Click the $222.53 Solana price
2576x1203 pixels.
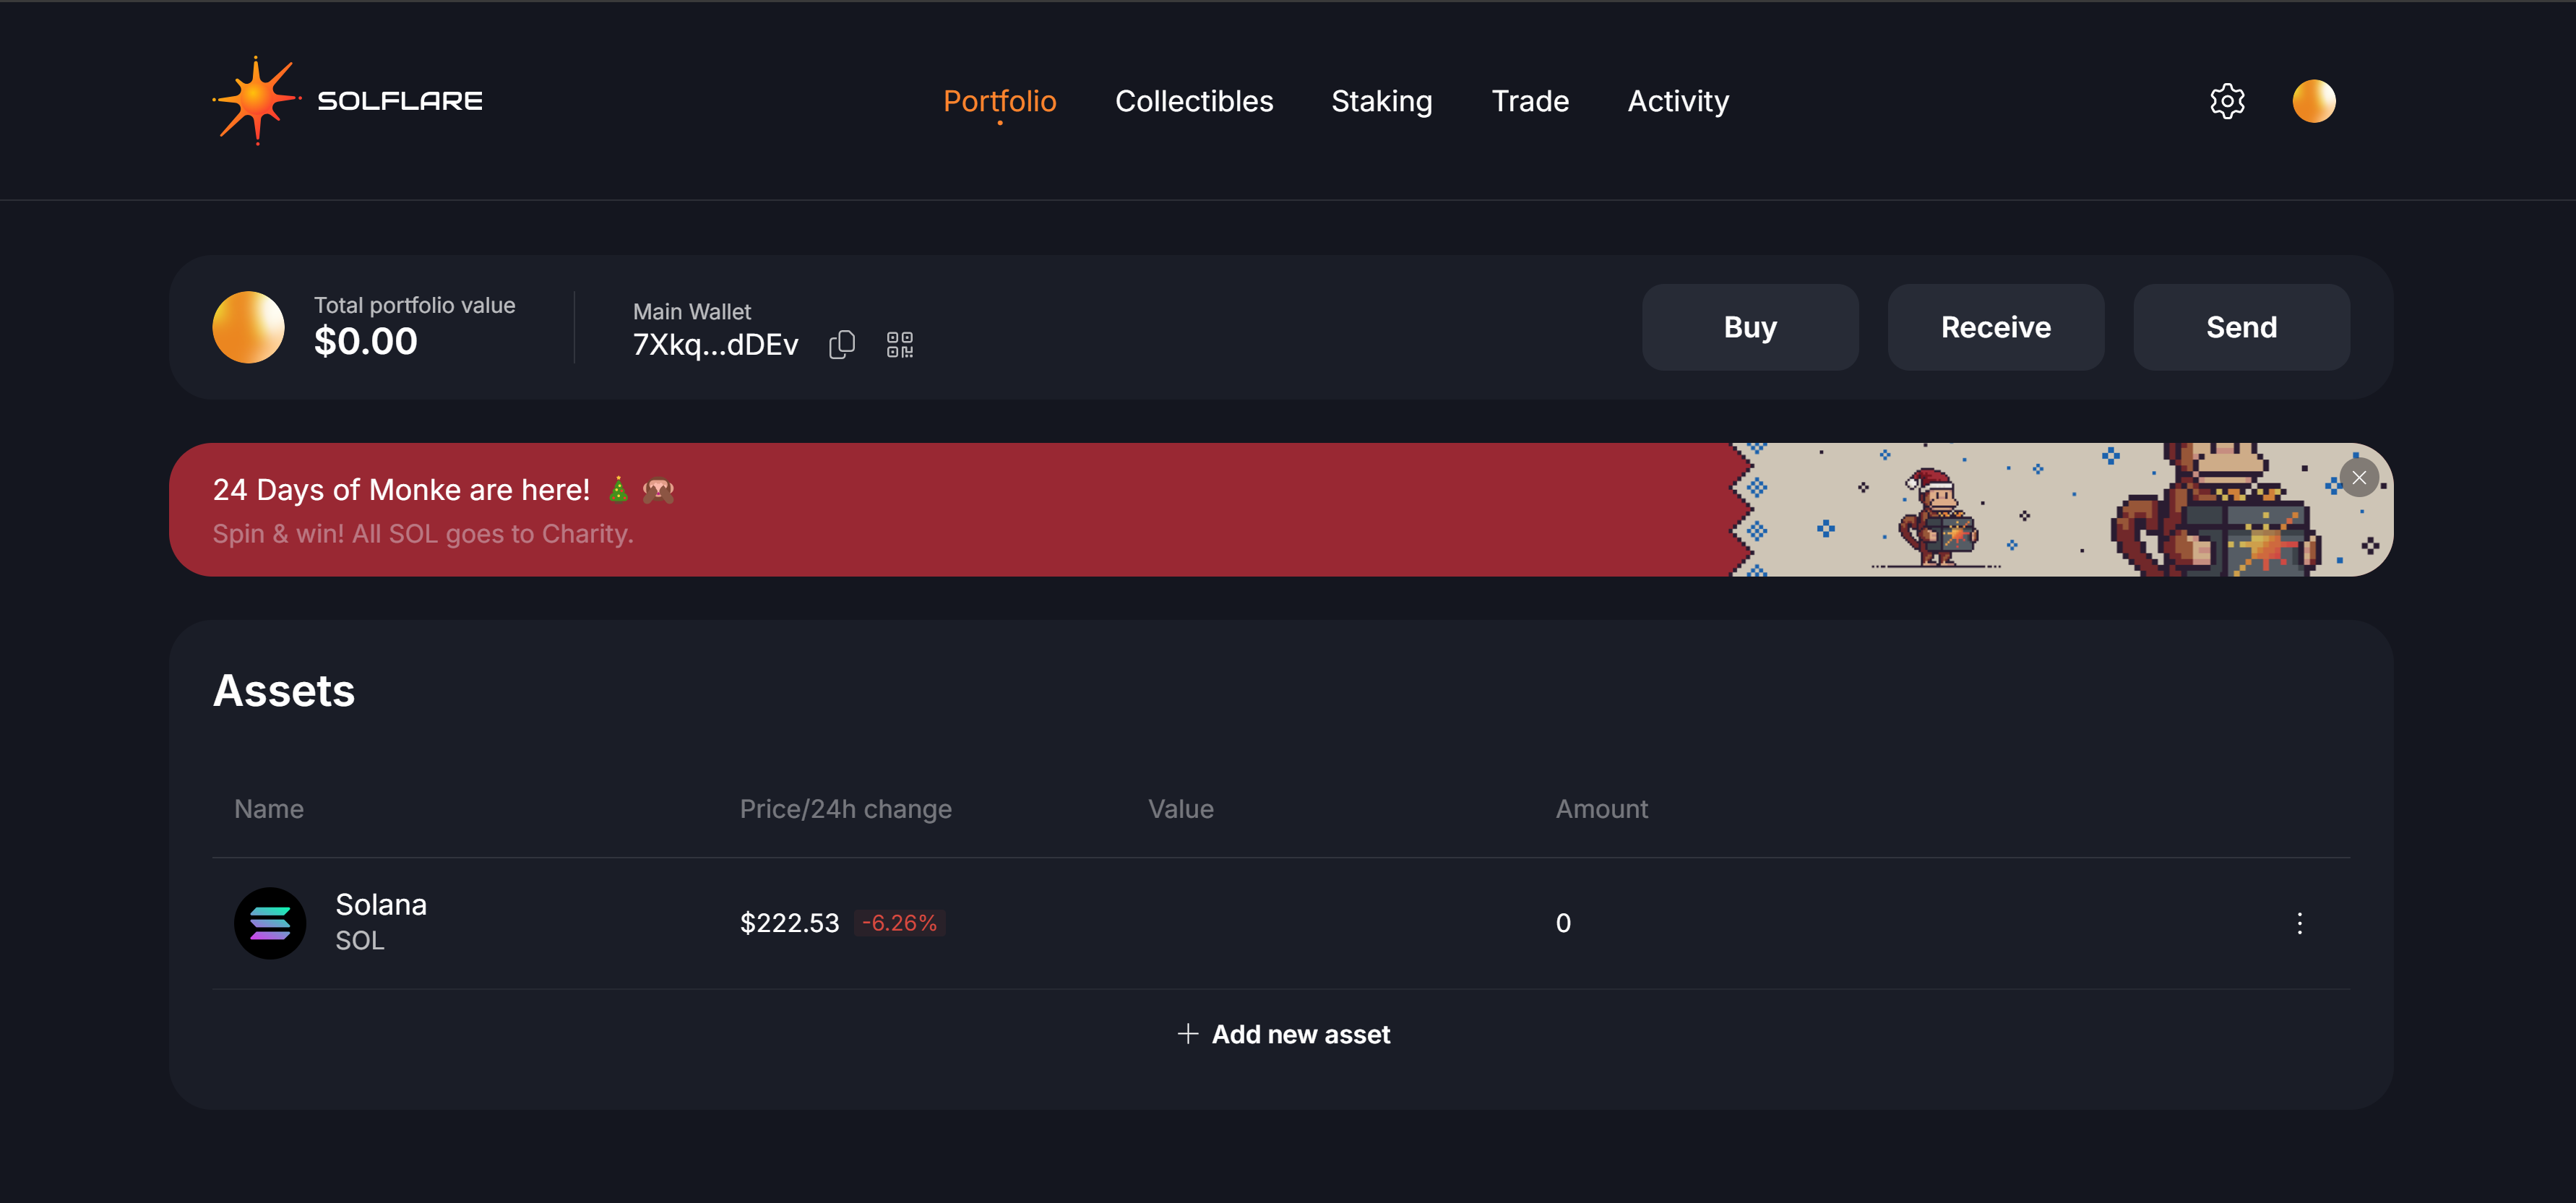pyautogui.click(x=789, y=923)
